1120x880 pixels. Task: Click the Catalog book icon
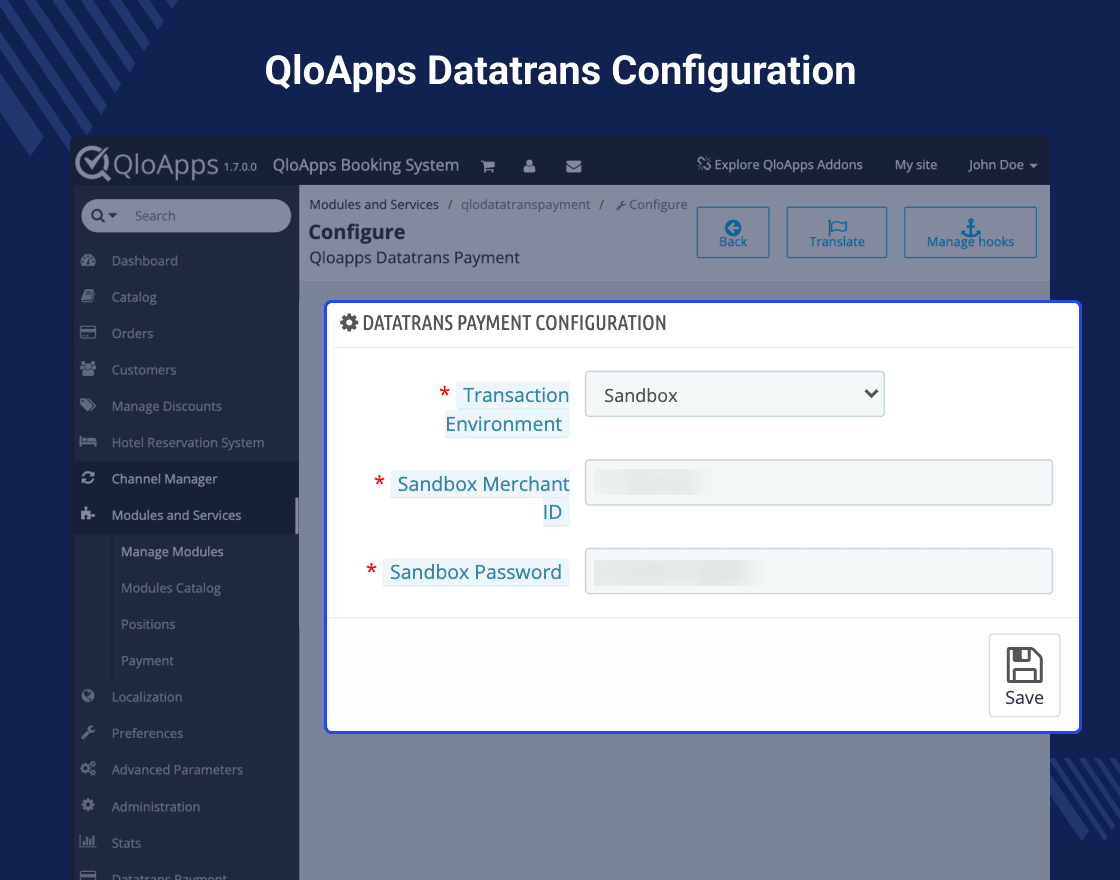88,296
